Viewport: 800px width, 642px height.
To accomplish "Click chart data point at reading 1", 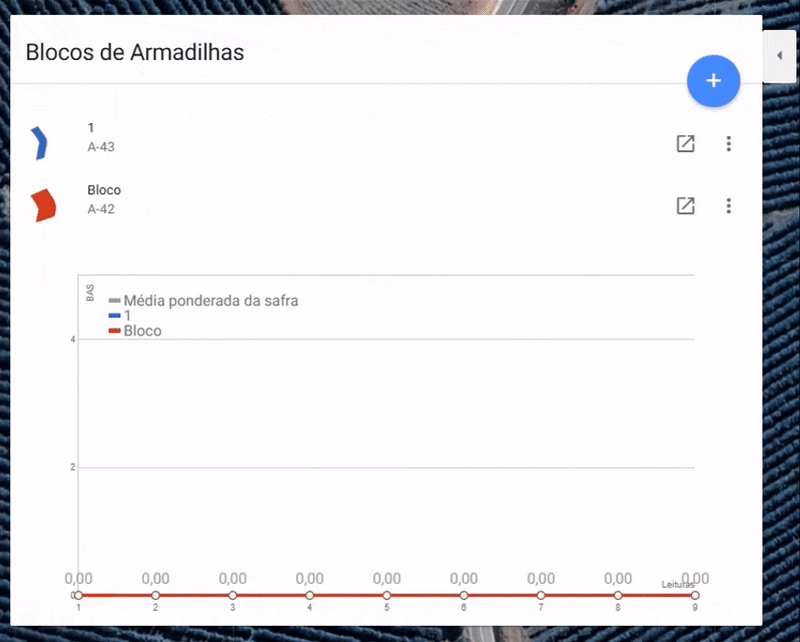I will 78,595.
